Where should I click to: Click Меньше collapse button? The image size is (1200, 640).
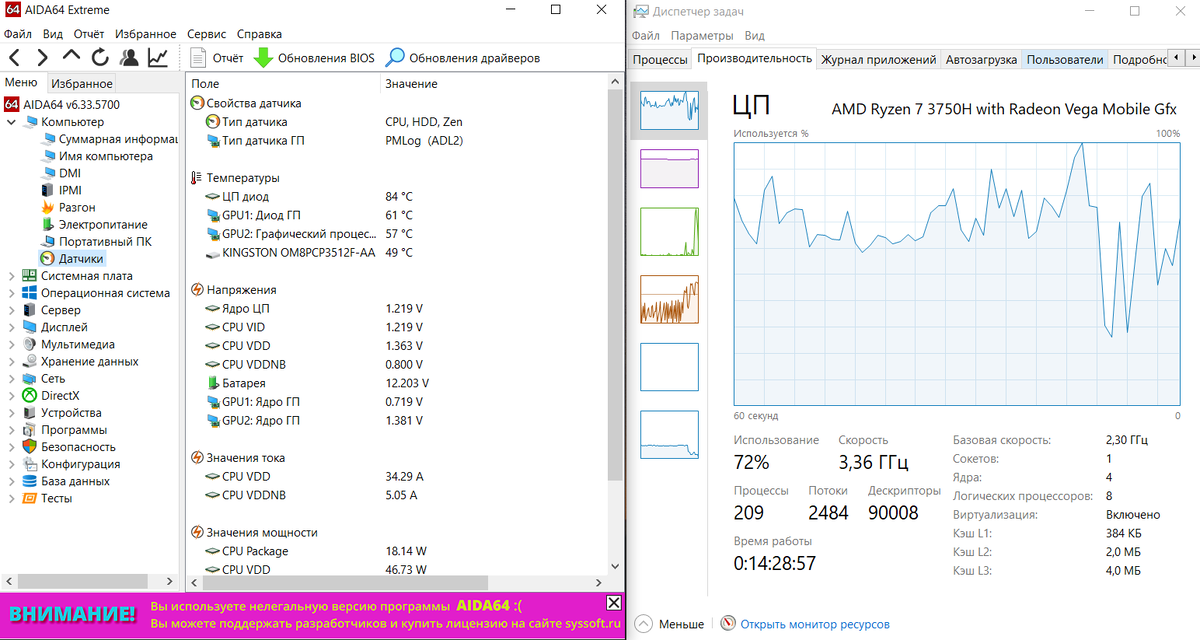pos(671,624)
